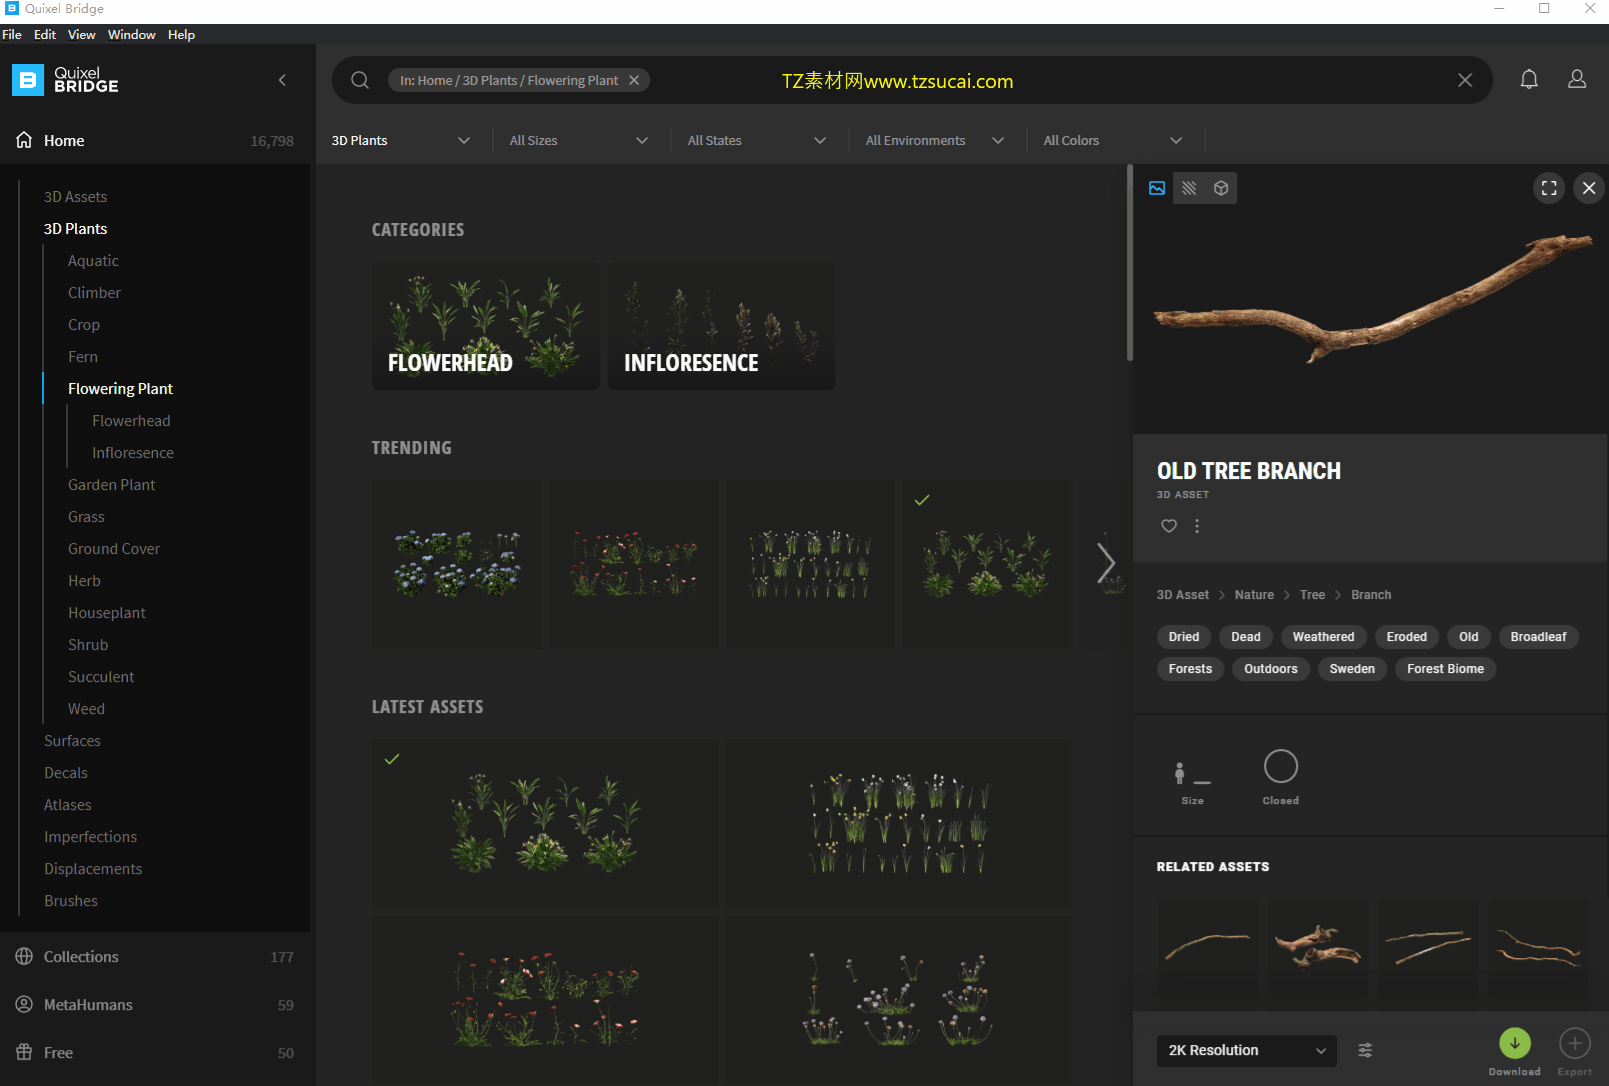Click the Dried tag
The width and height of the screenshot is (1609, 1086).
1184,637
